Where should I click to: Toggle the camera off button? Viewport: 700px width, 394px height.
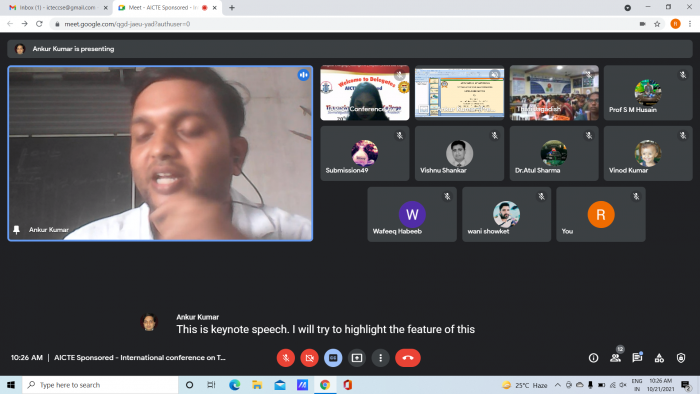309,358
